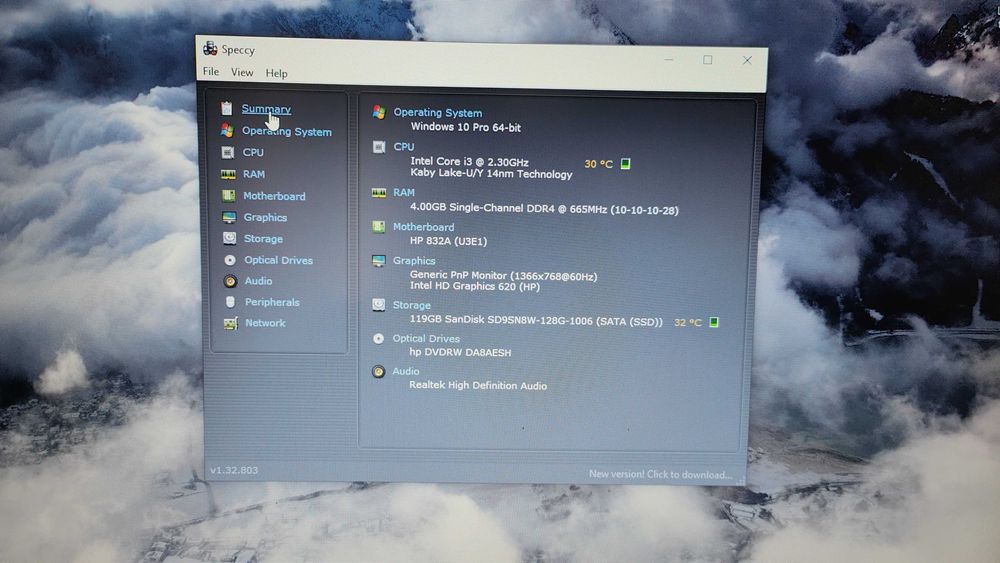Viewport: 1000px width, 563px height.
Task: Open Peripherals sidebar section
Action: 272,302
